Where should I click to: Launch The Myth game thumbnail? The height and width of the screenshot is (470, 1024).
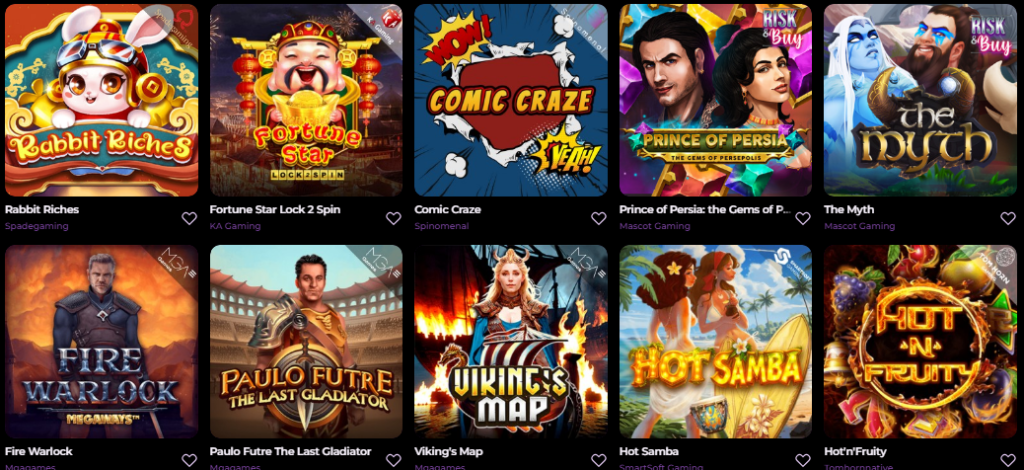[x=920, y=100]
